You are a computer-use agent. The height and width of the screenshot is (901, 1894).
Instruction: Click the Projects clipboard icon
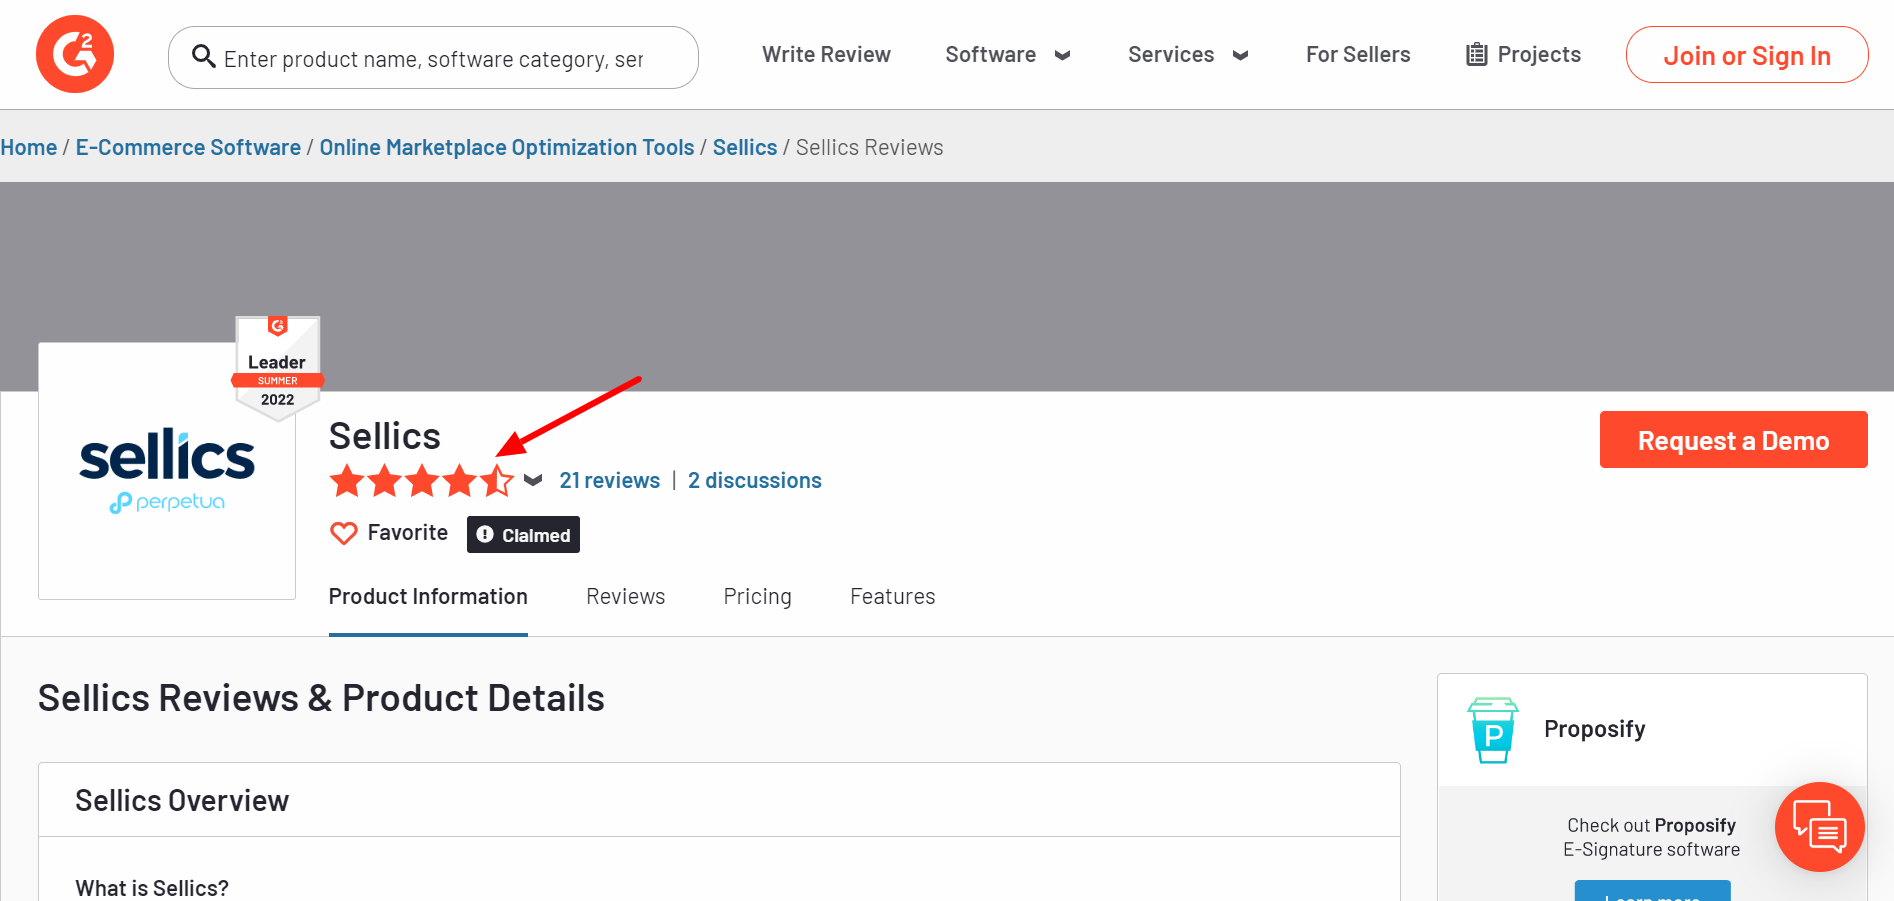pos(1476,55)
